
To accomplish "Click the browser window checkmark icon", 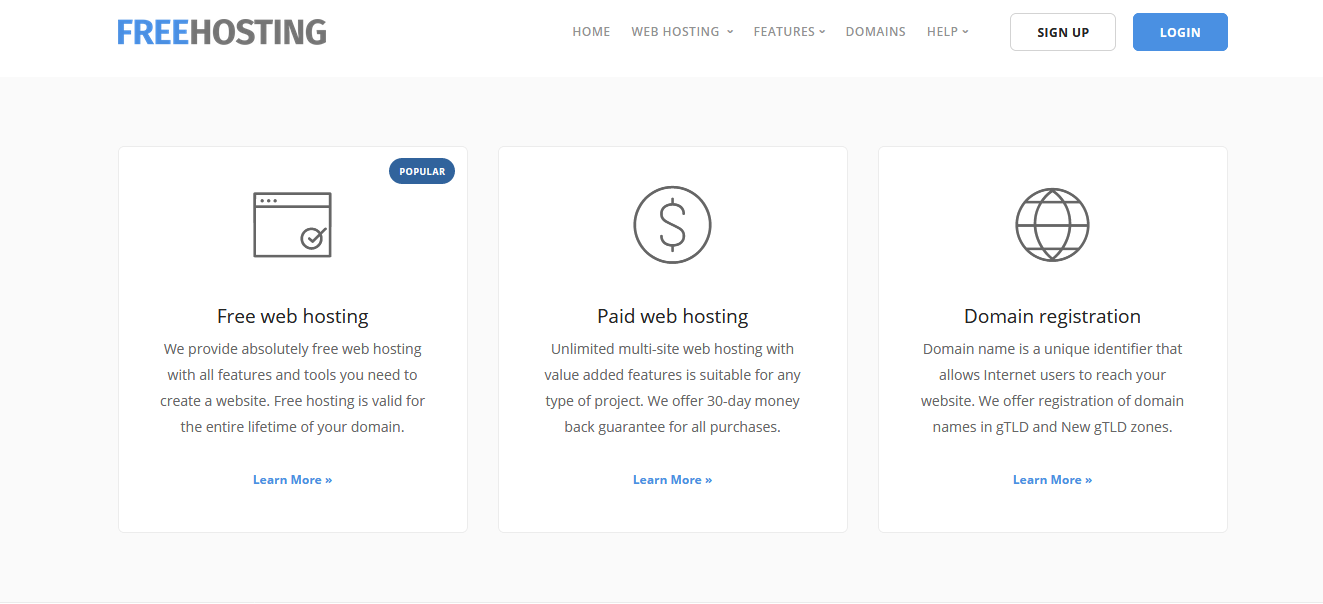I will (292, 225).
